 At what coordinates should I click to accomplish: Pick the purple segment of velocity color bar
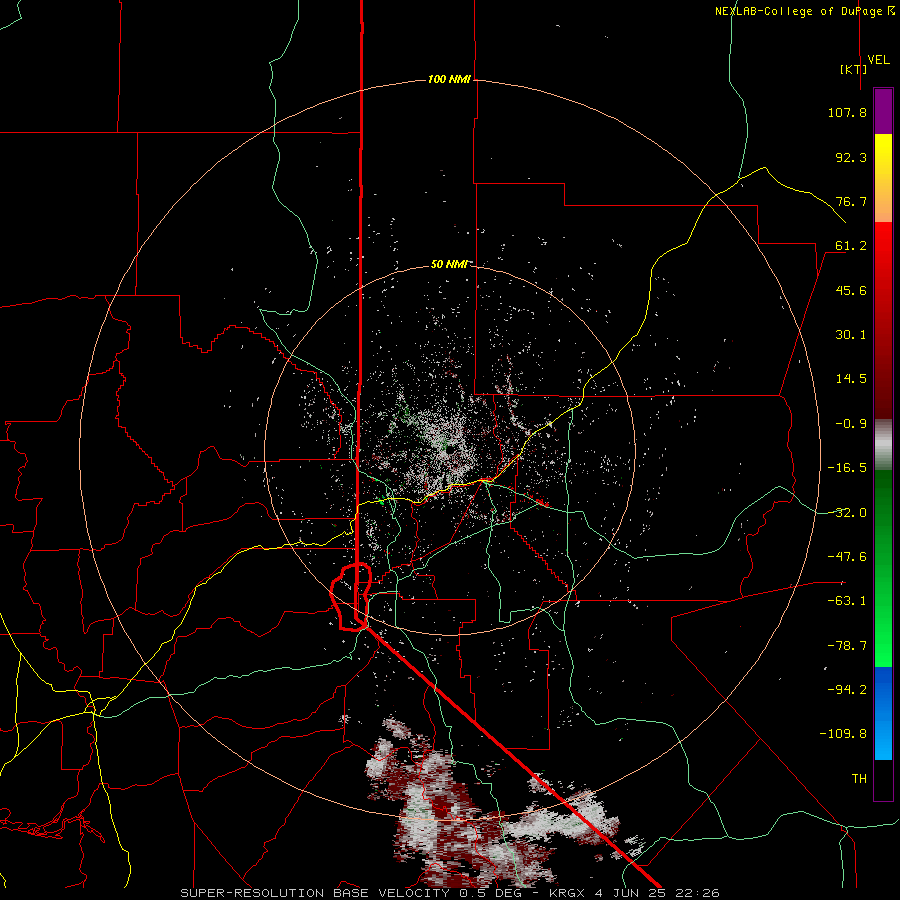(883, 112)
